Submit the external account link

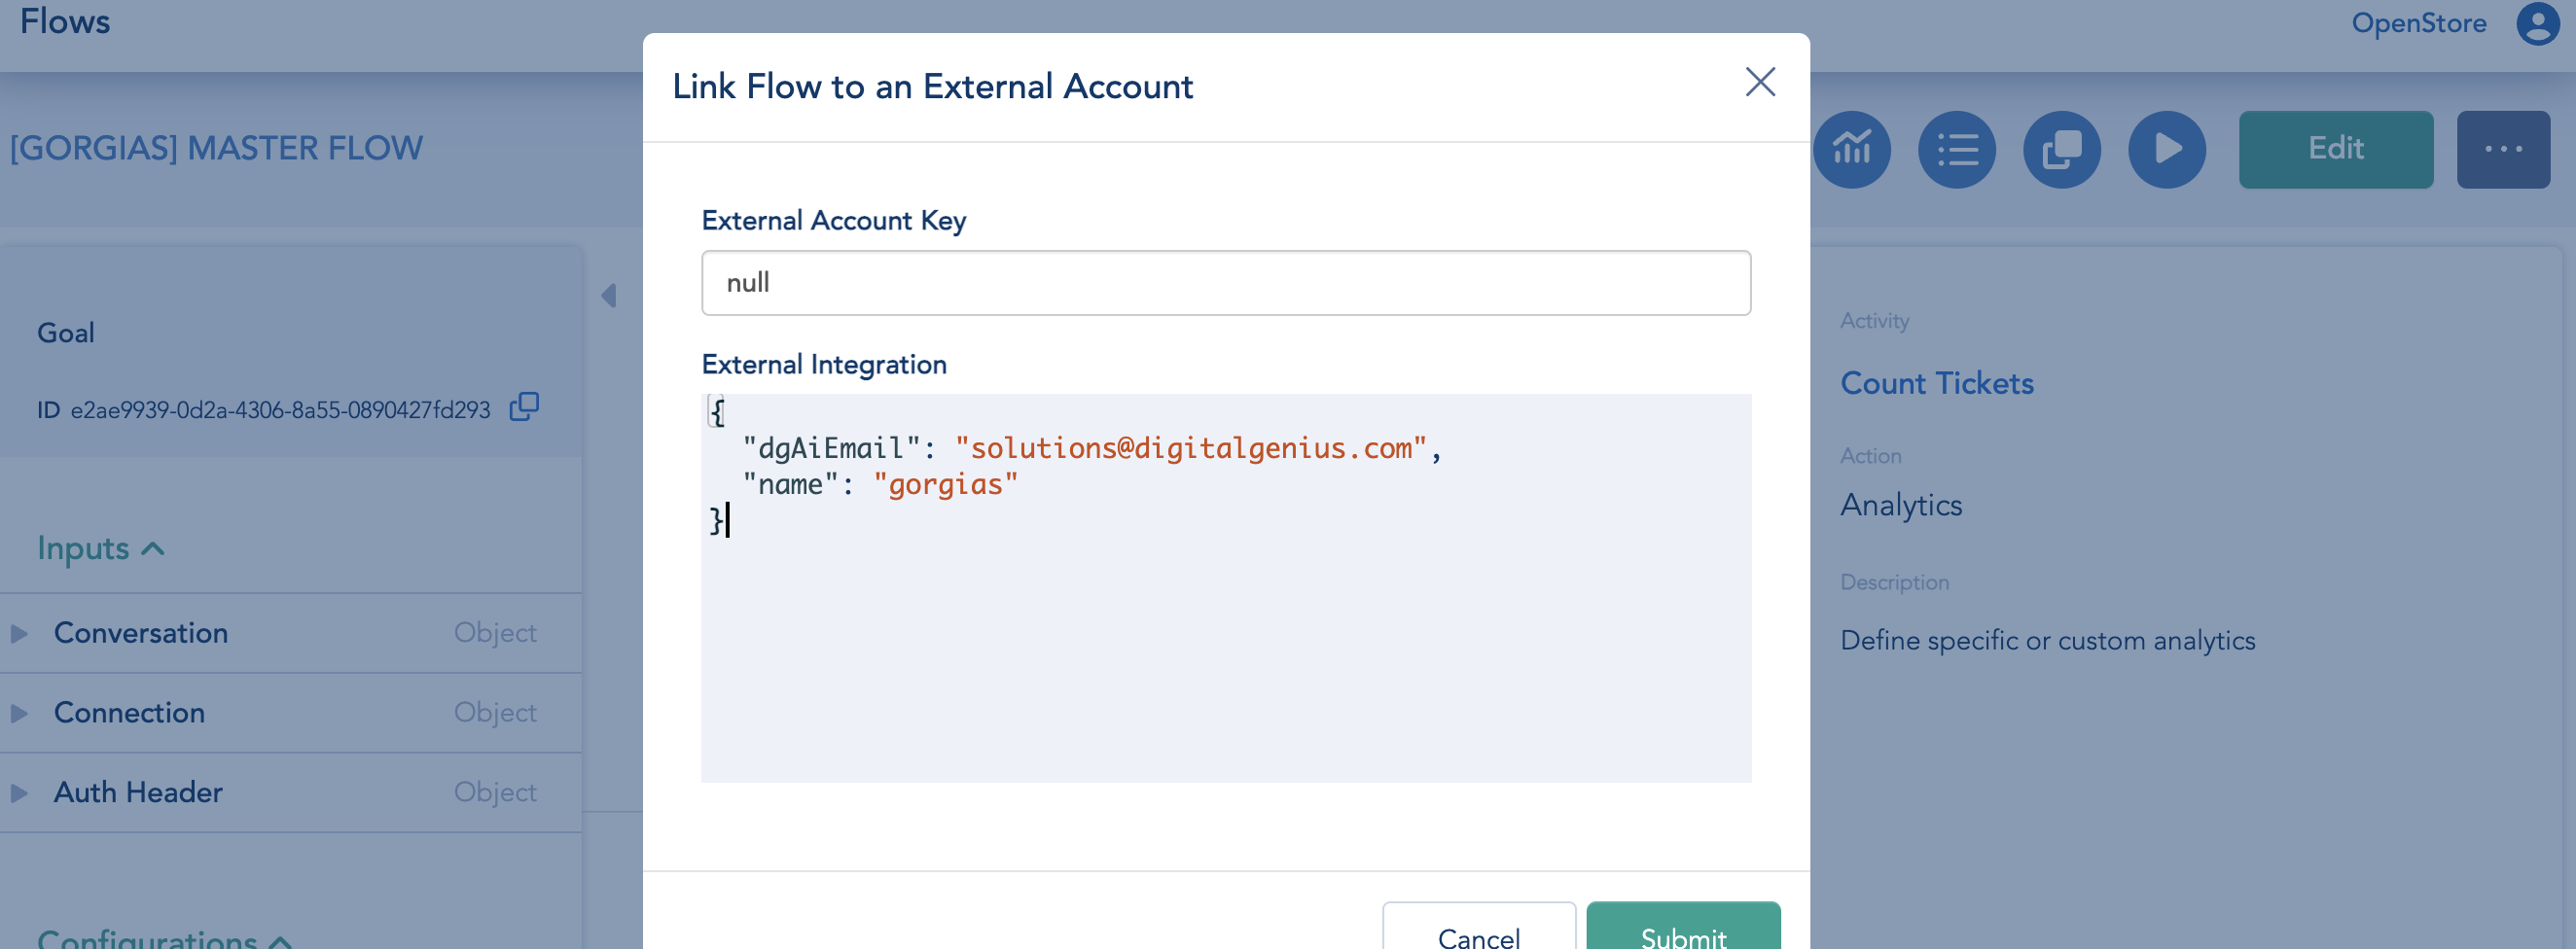click(x=1683, y=927)
